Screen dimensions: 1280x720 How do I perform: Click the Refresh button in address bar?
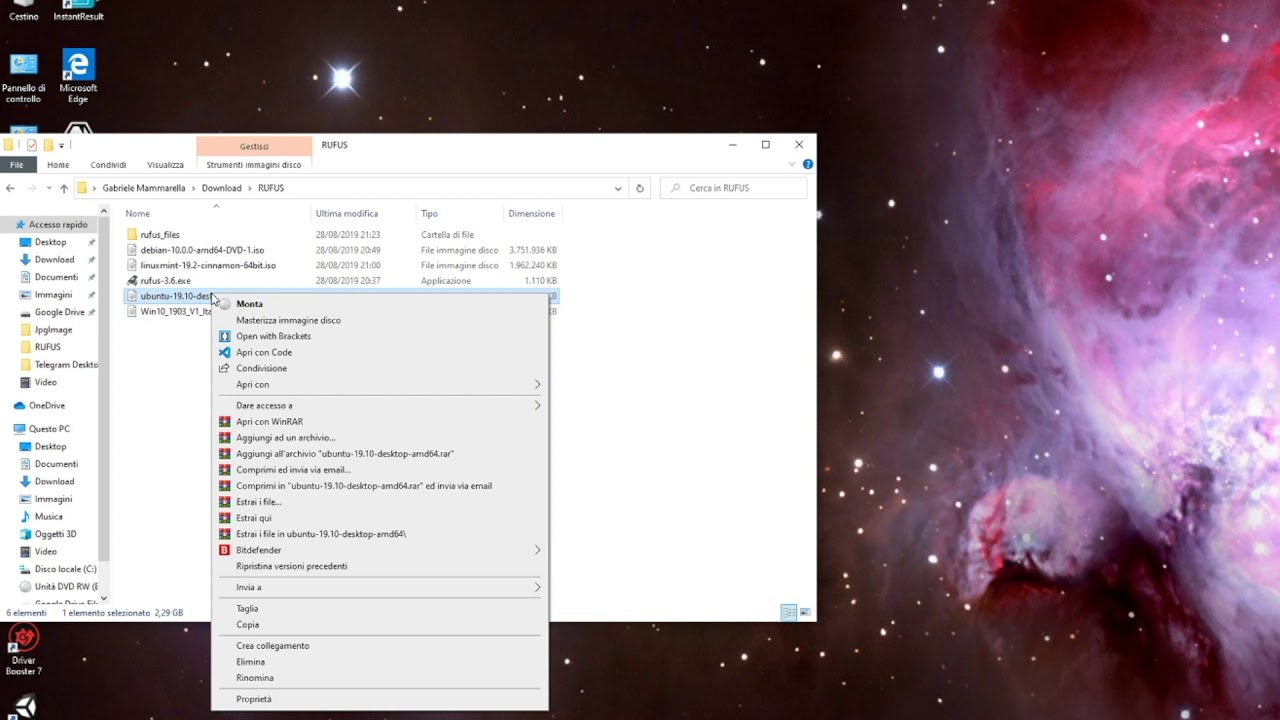click(640, 188)
